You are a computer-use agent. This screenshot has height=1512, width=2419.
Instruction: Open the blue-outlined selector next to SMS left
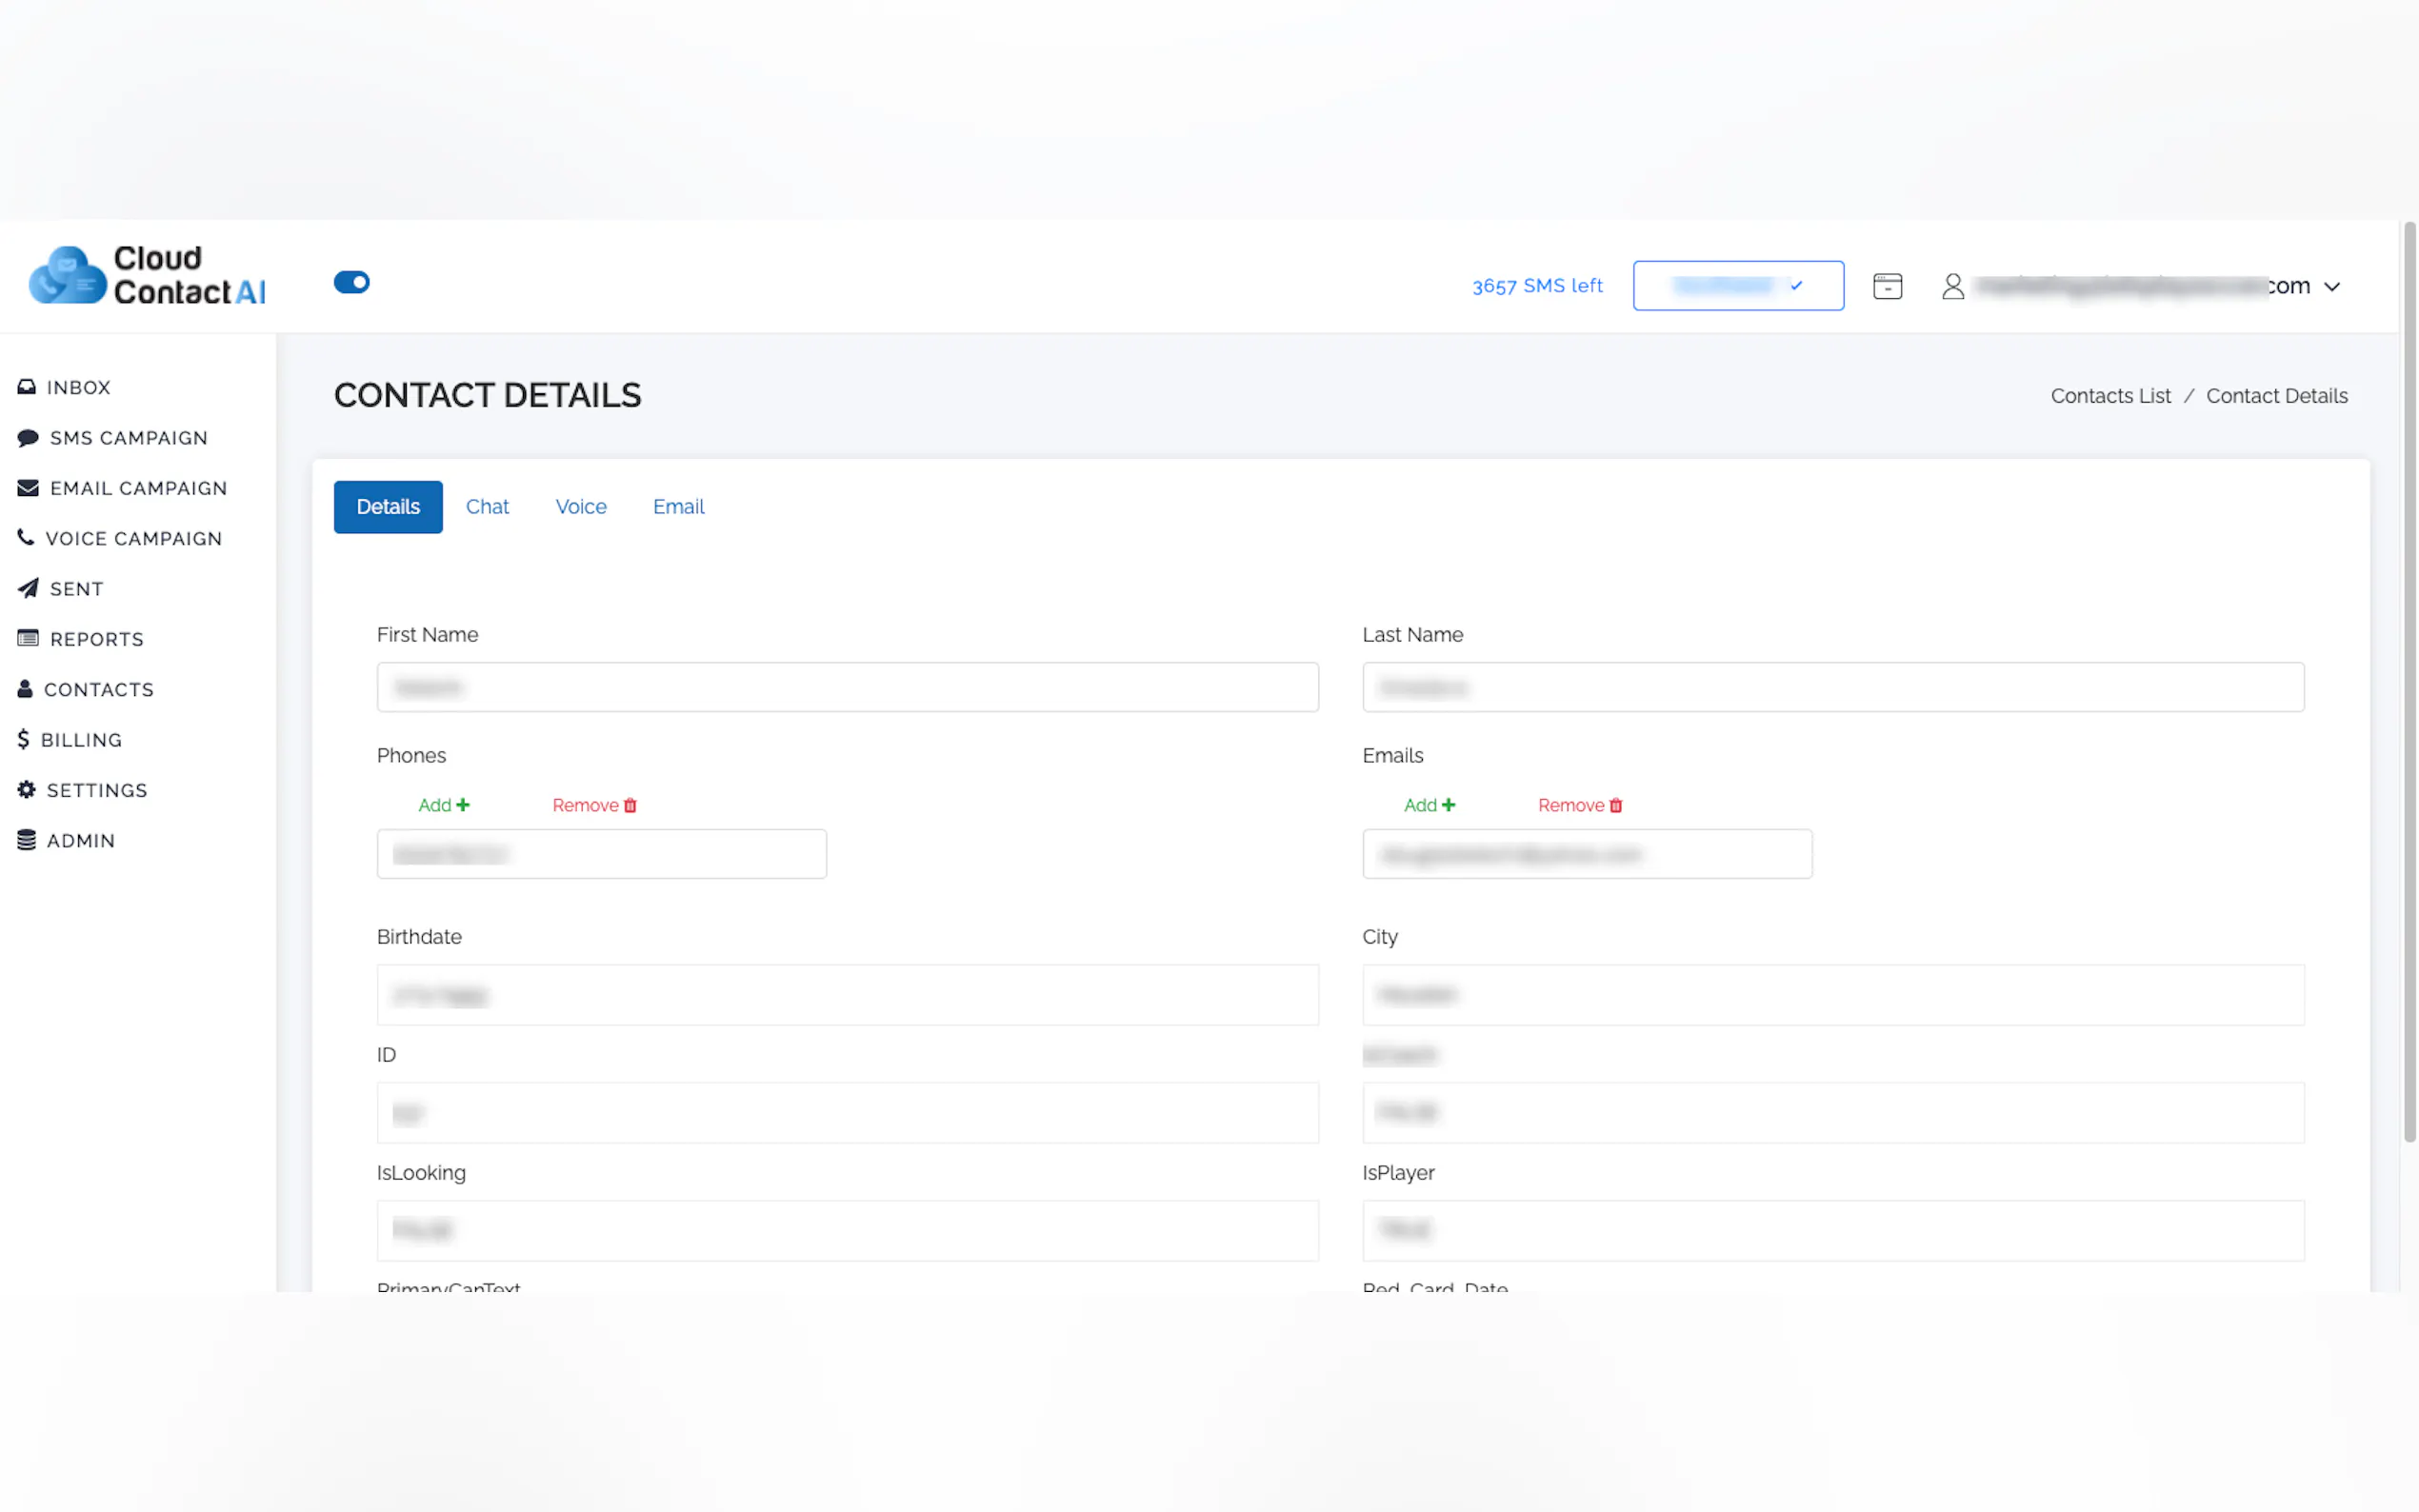1737,286
